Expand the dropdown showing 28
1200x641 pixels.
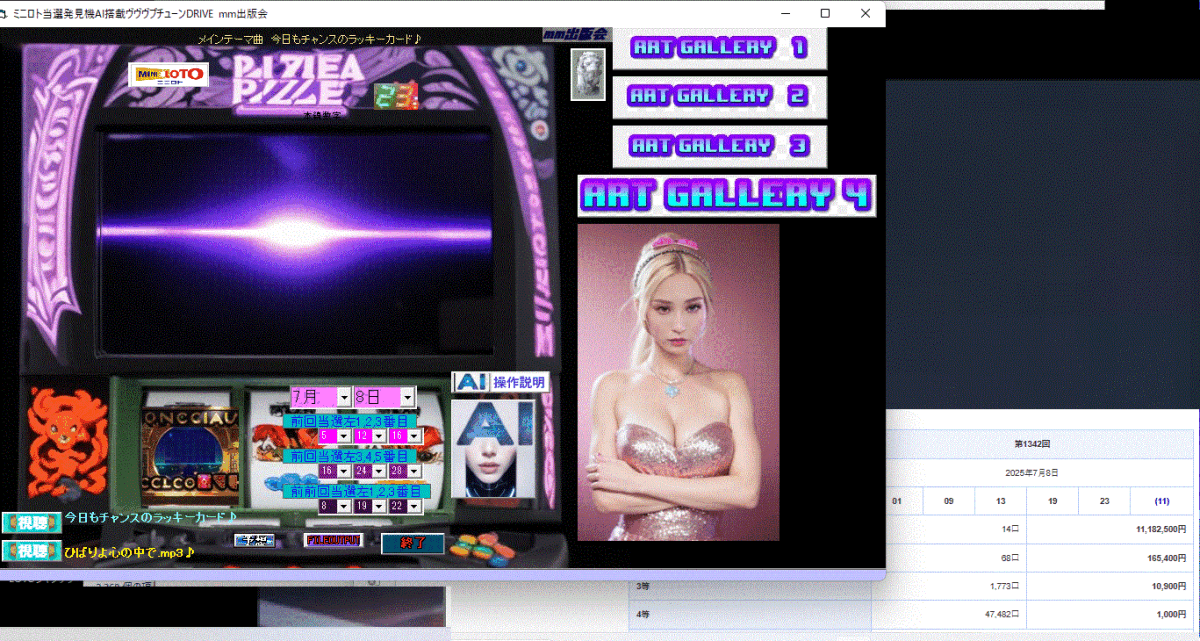(414, 470)
